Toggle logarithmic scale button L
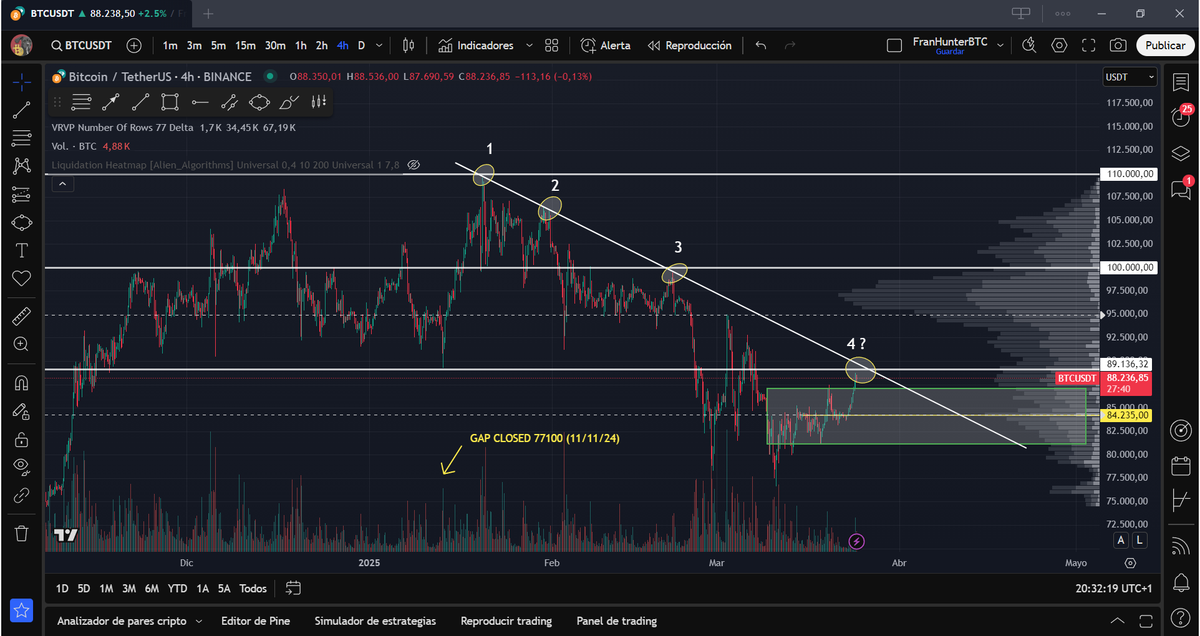Screen dimensions: 1200x636 pyautogui.click(x=1139, y=540)
